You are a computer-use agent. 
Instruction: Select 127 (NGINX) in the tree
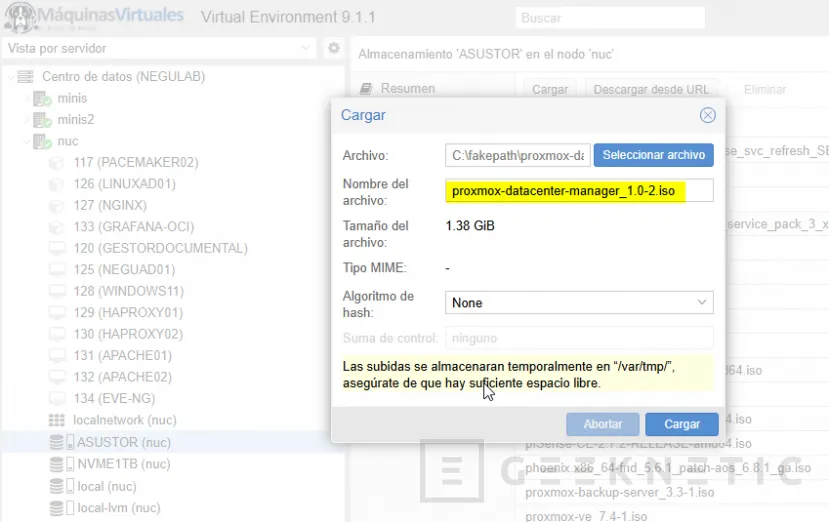[x=110, y=205]
